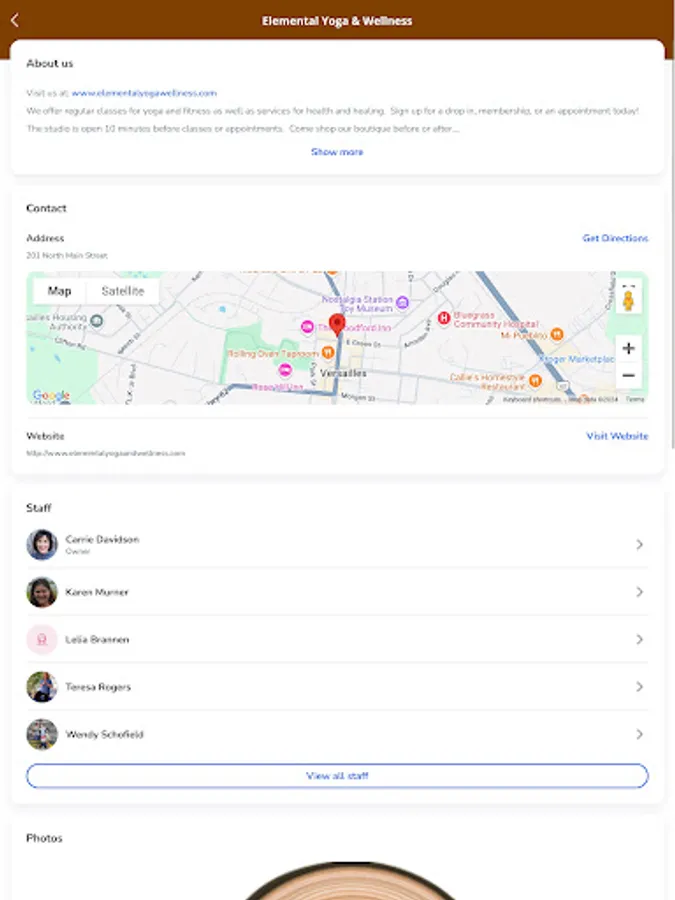Expand Lelia Brannen row chevron

point(639,639)
